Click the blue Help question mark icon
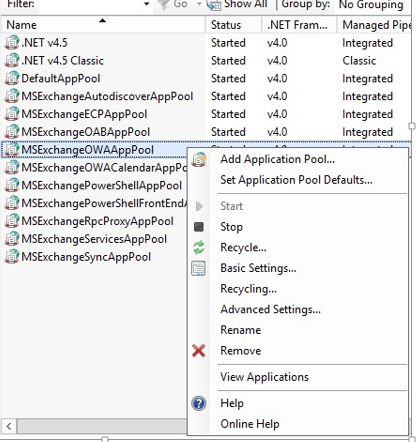 click(199, 404)
